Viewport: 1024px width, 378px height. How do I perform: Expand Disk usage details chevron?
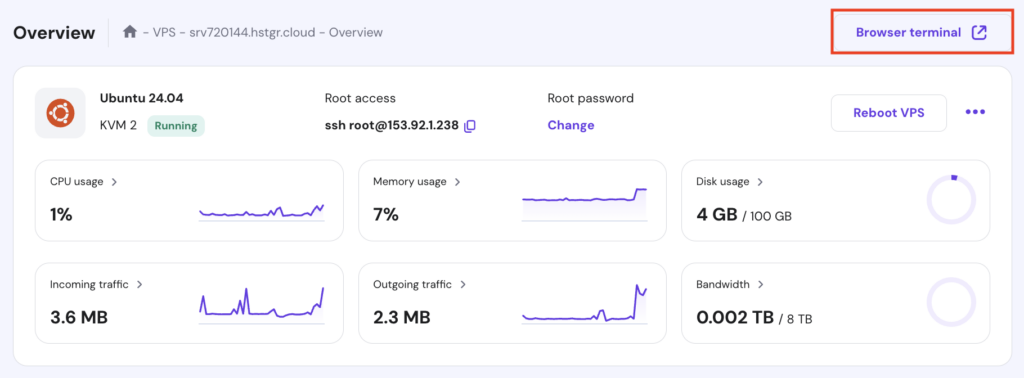pos(760,181)
